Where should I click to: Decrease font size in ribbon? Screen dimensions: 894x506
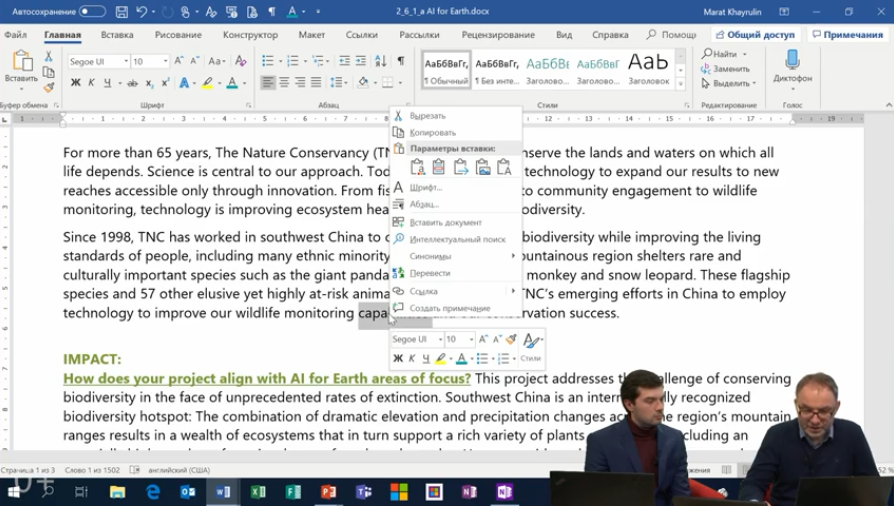[194, 61]
